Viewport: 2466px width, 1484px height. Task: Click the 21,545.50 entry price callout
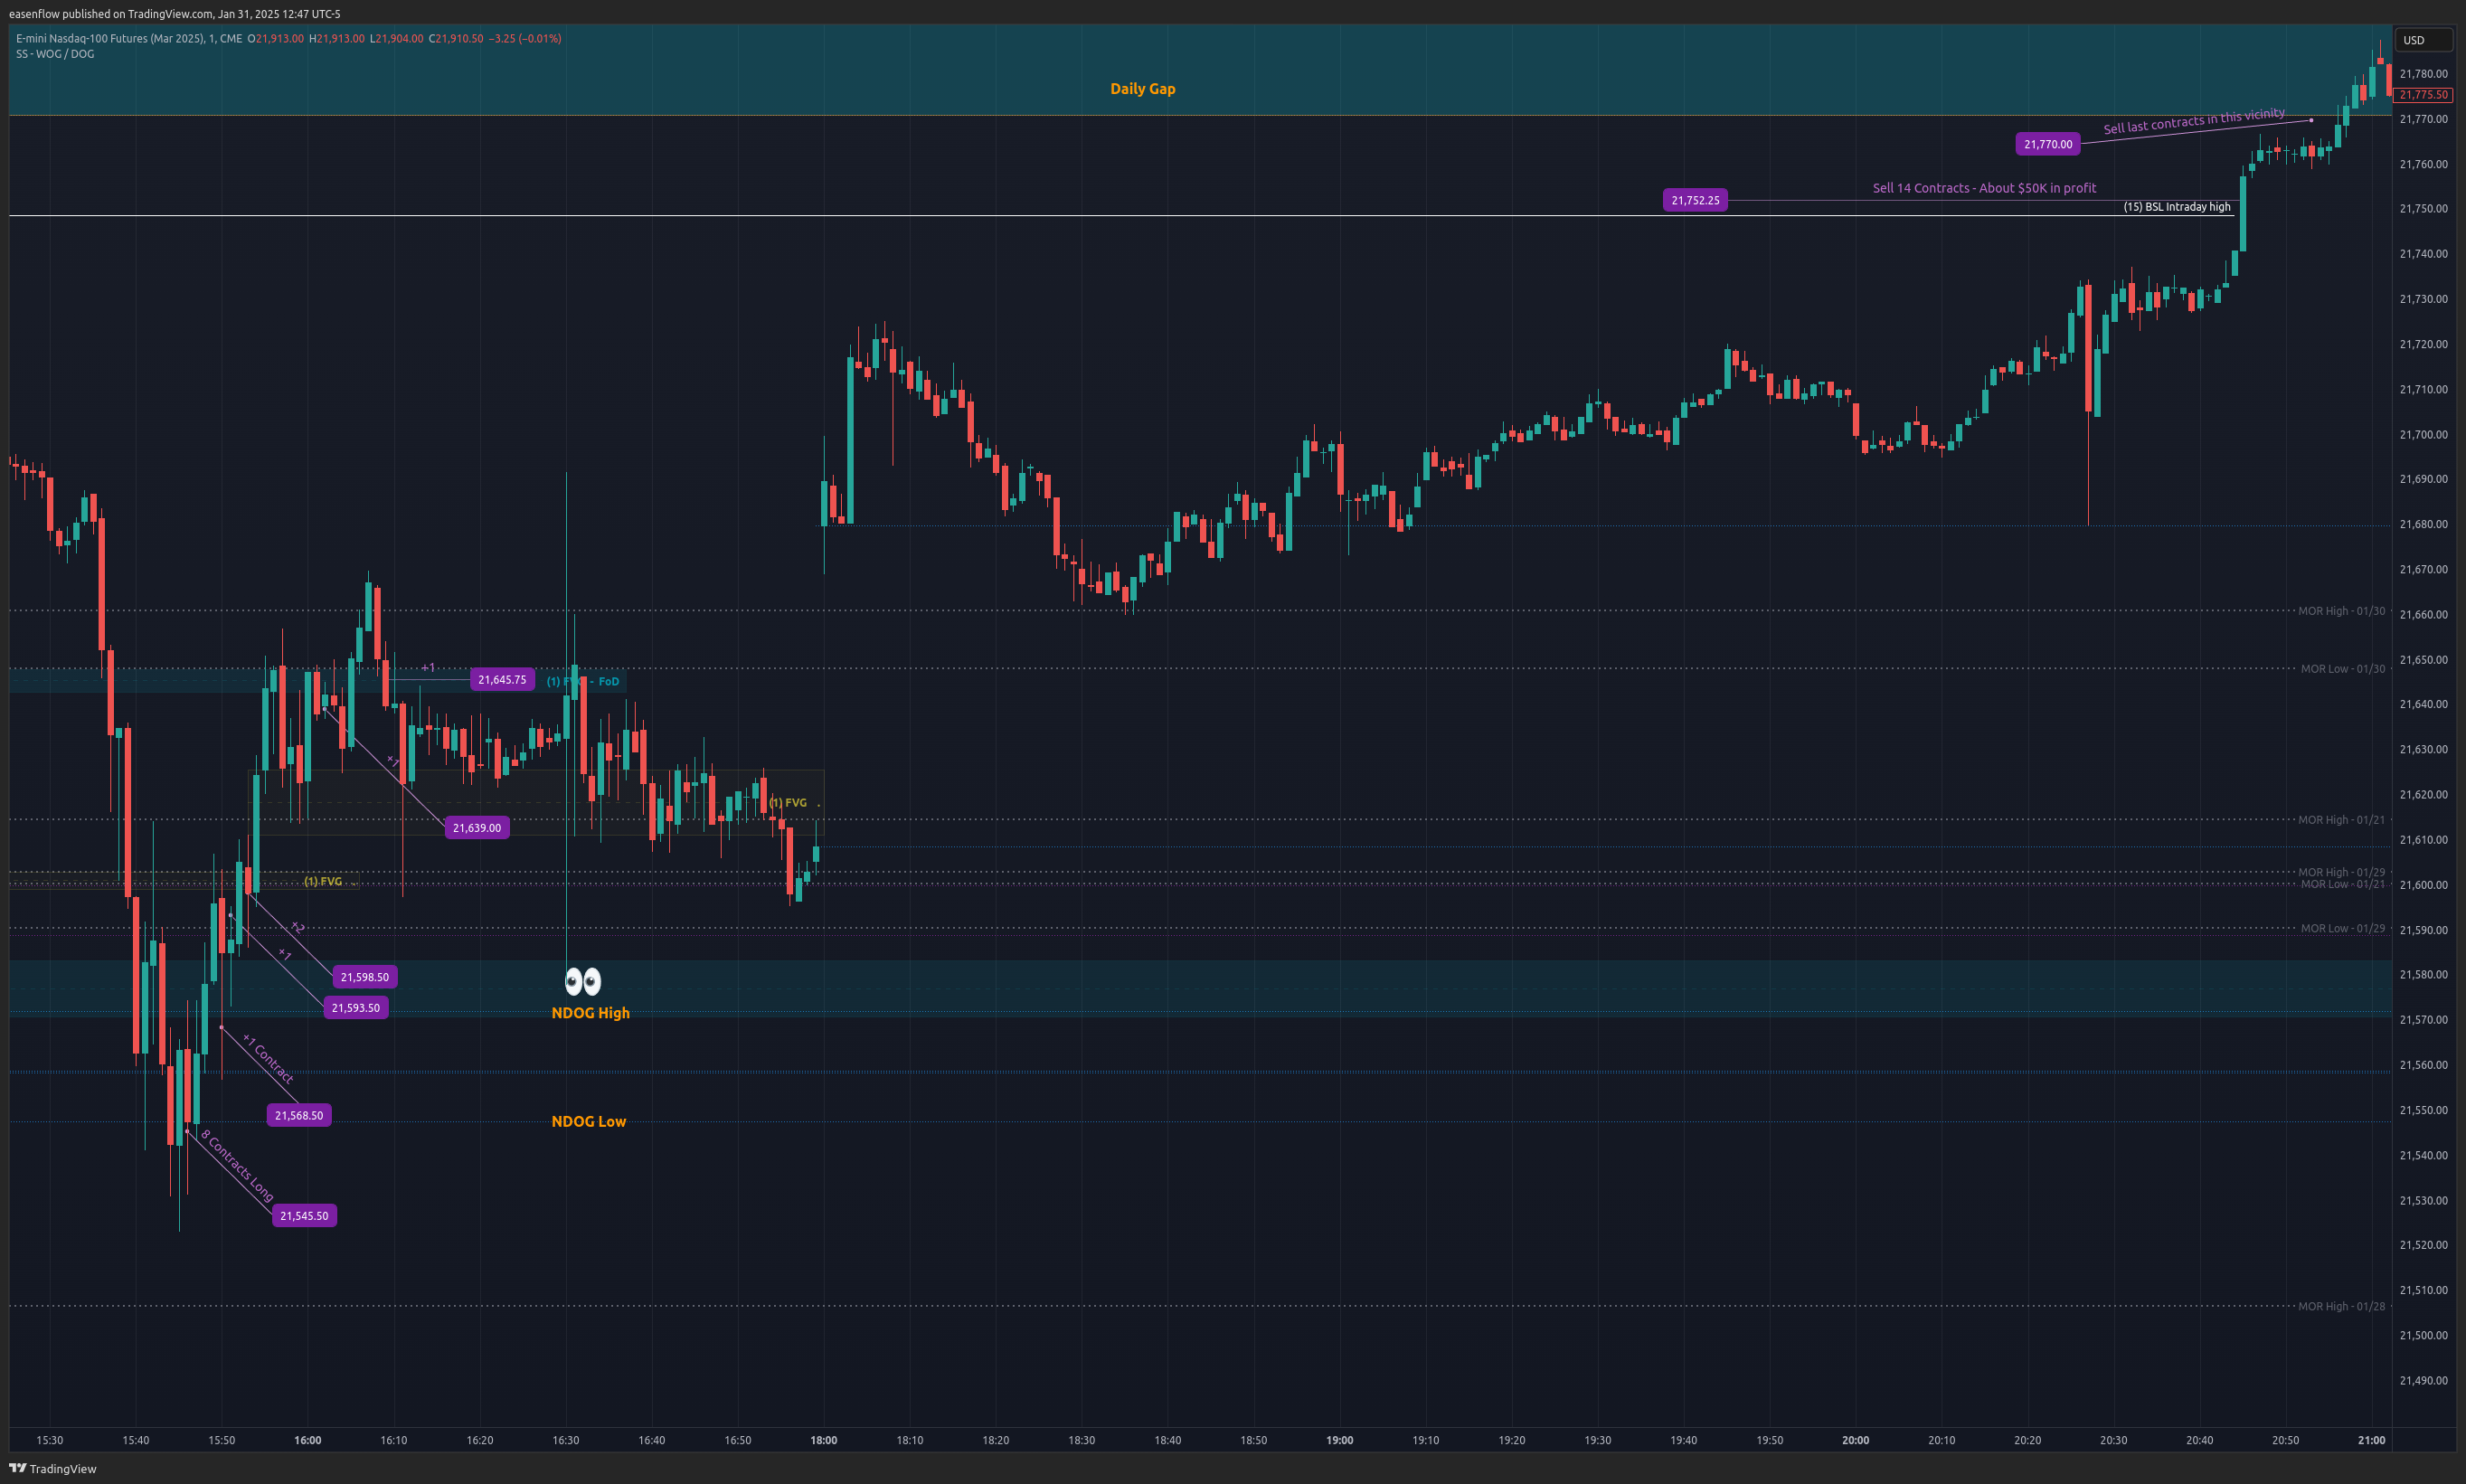[x=304, y=1216]
